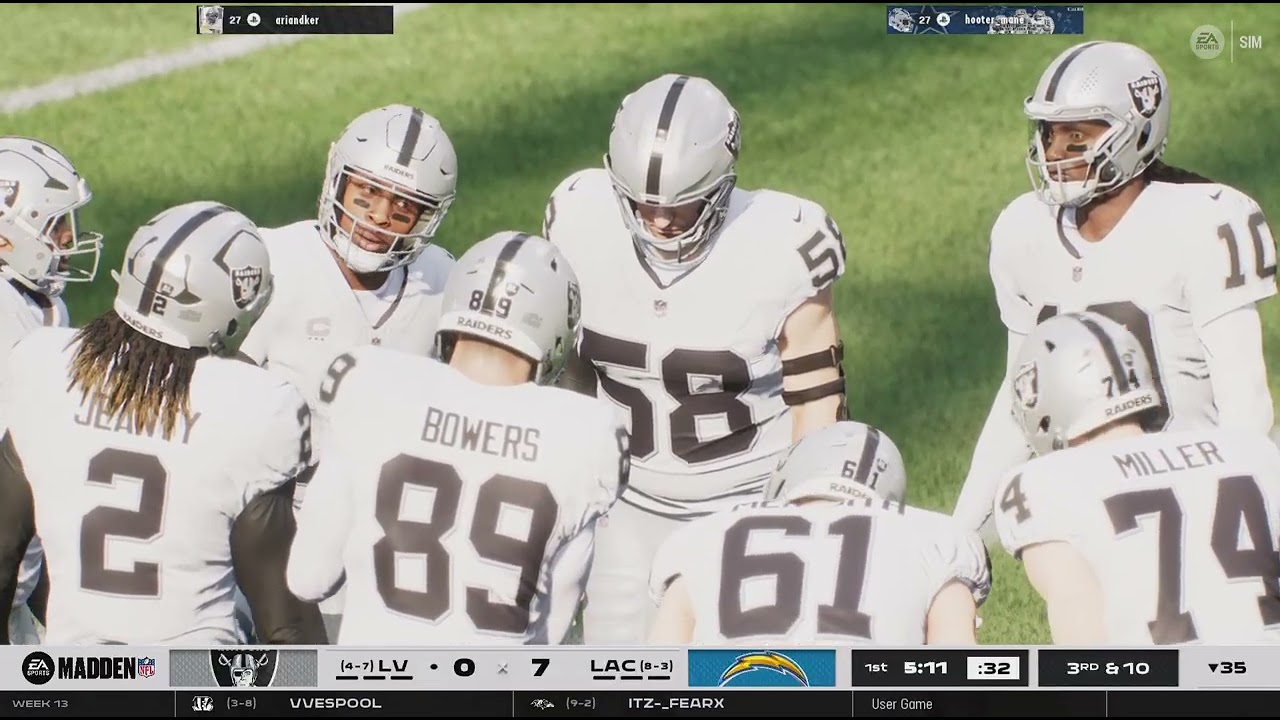The height and width of the screenshot is (720, 1280).
Task: Click the :32 play clock box
Action: [993, 668]
